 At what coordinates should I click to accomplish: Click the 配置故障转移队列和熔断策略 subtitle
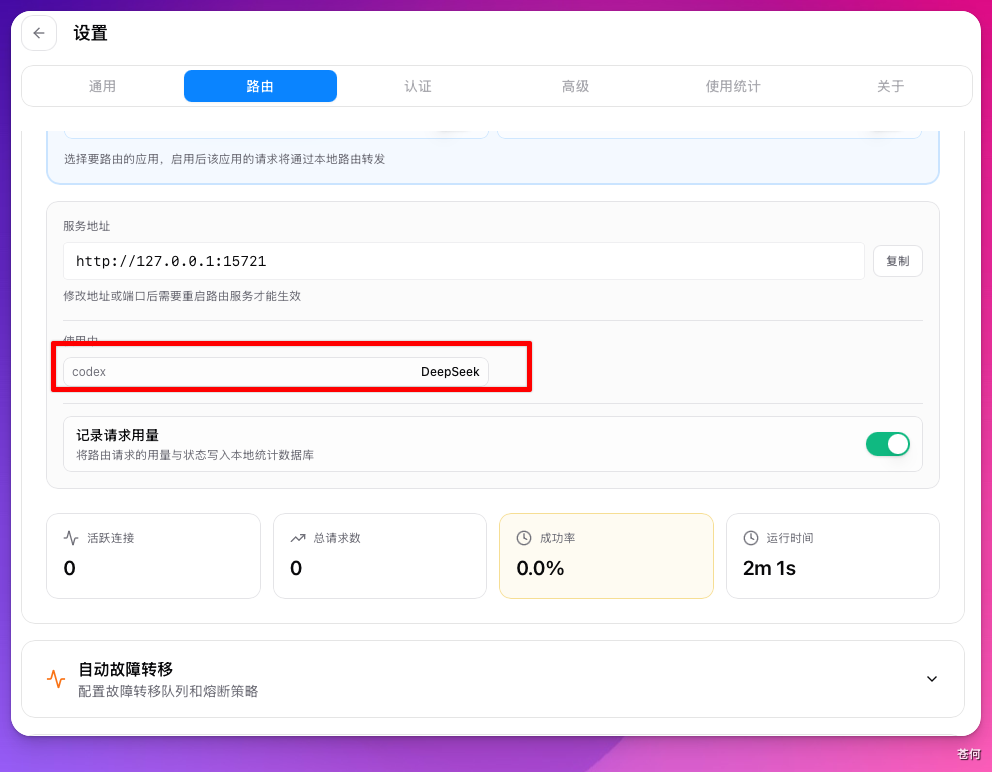click(x=168, y=691)
